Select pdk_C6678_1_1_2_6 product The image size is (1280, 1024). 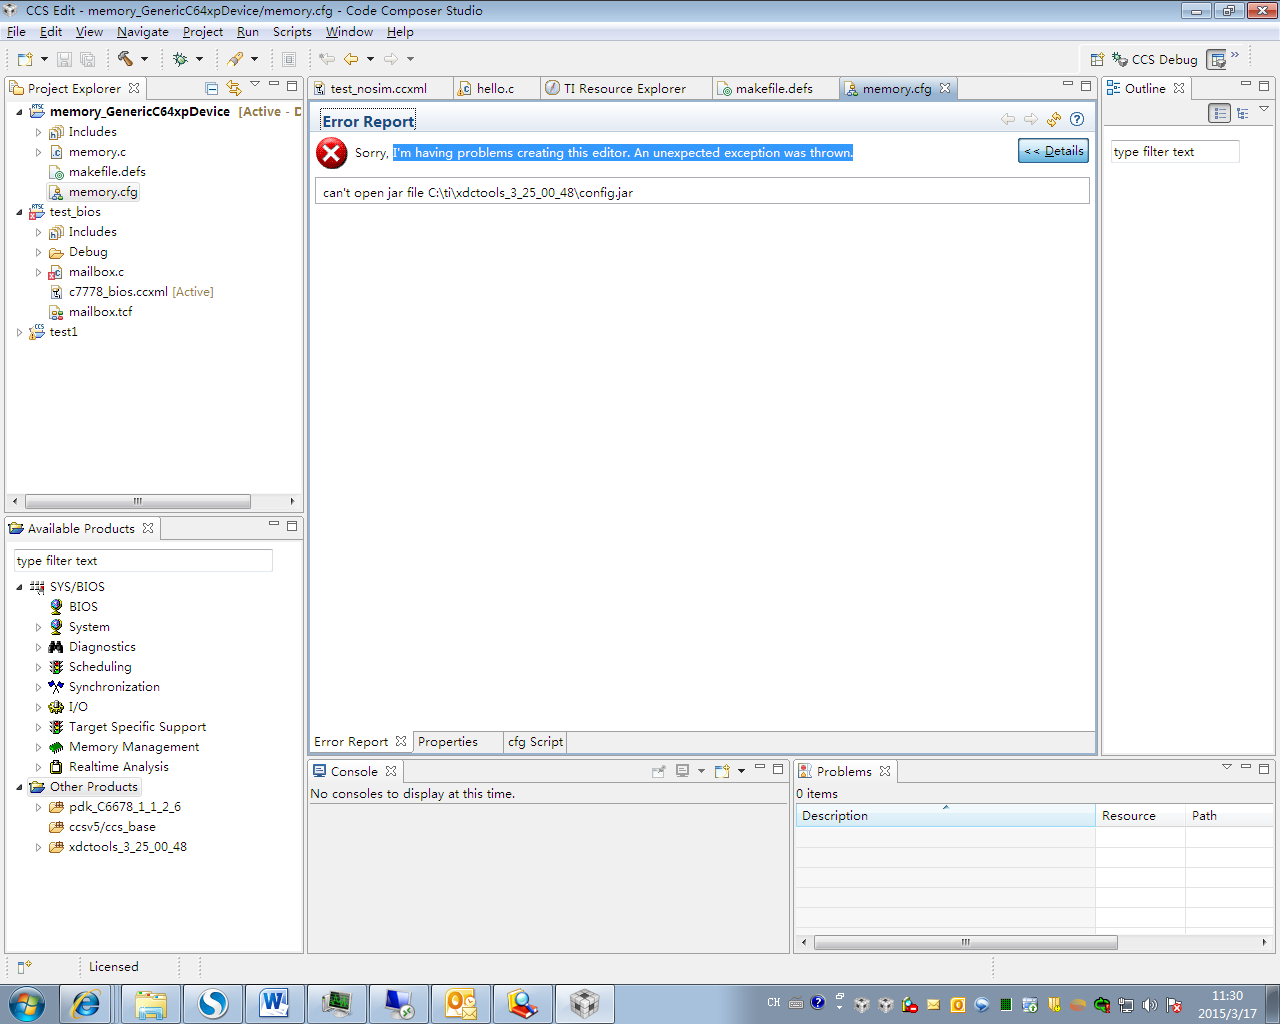tap(124, 807)
